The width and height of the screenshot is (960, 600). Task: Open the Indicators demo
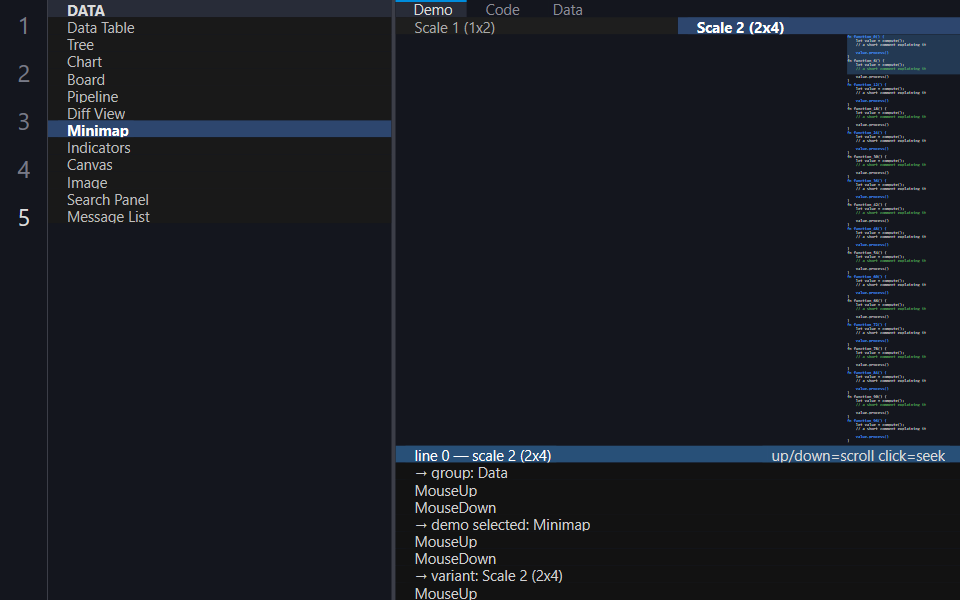pos(219,148)
